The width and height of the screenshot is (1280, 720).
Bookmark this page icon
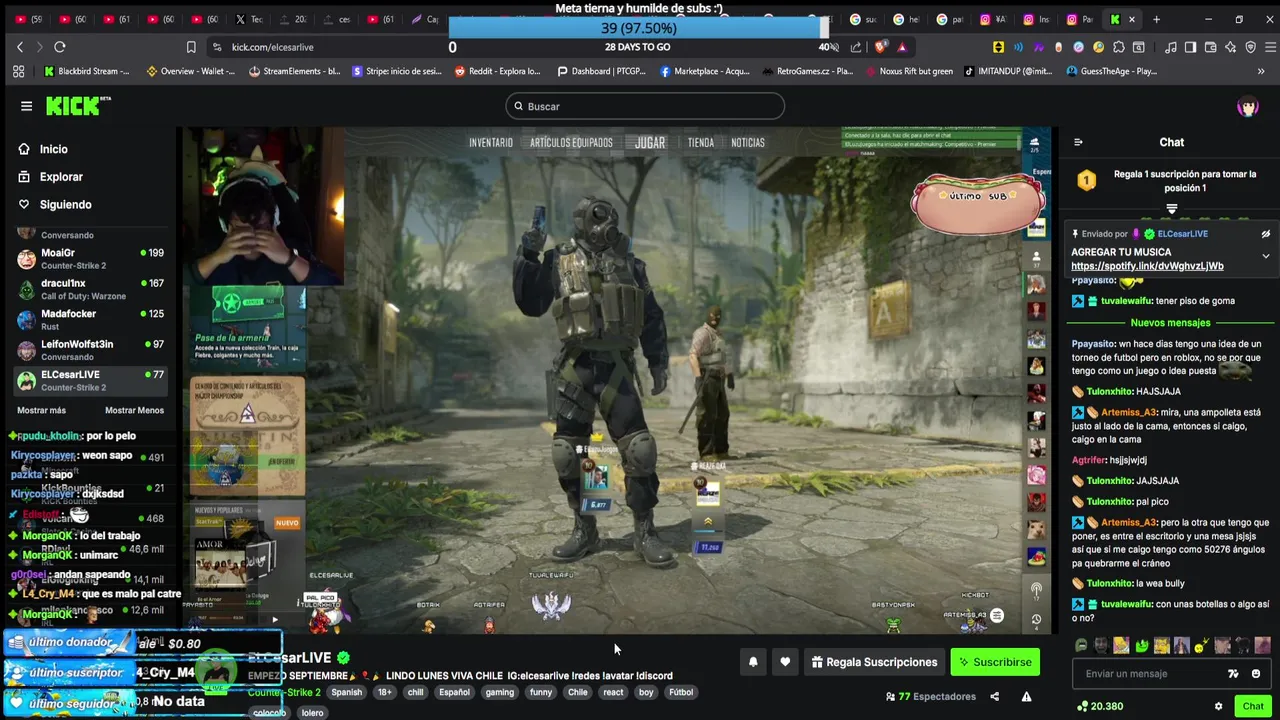pyautogui.click(x=191, y=47)
